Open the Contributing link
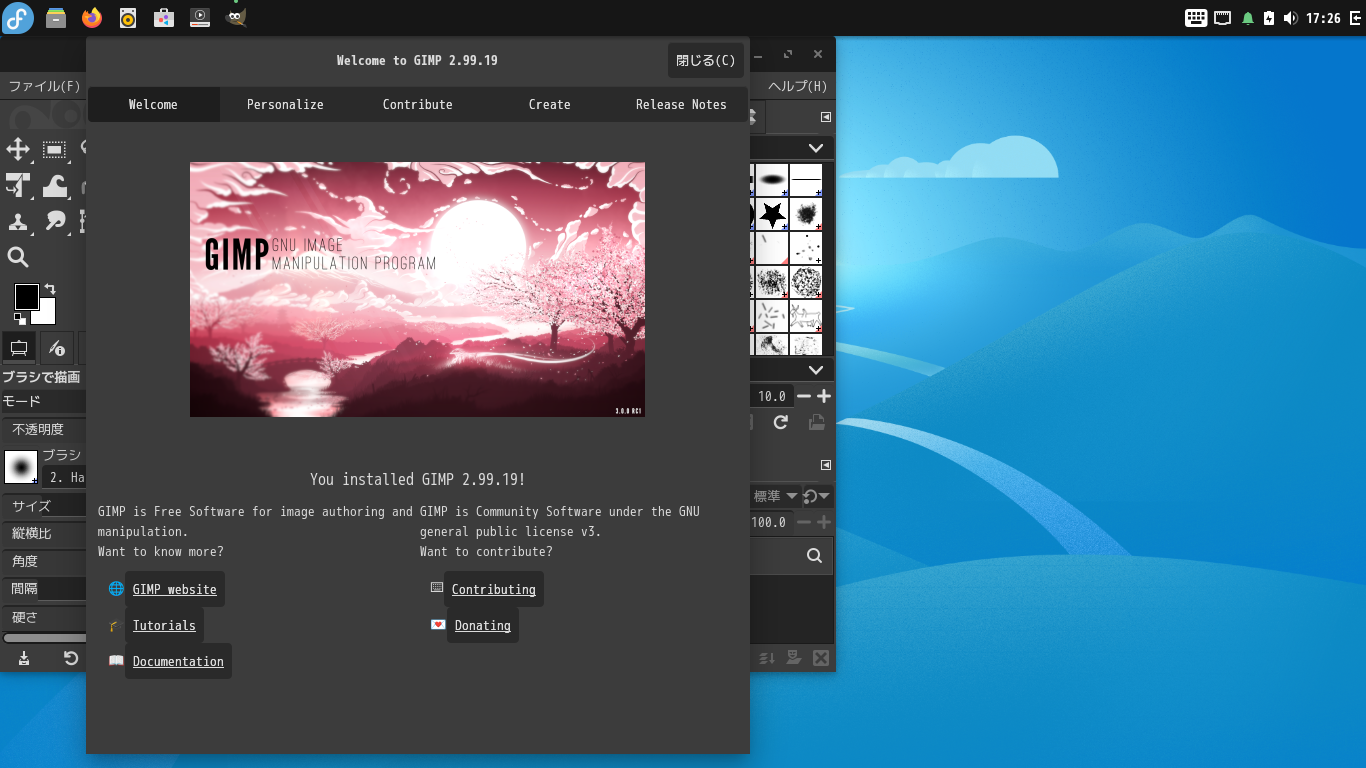 coord(494,589)
